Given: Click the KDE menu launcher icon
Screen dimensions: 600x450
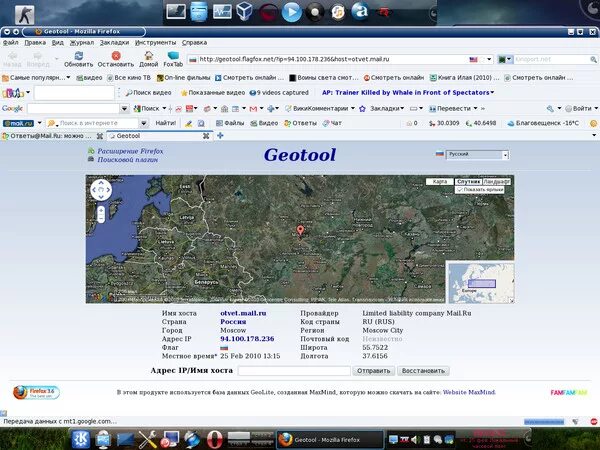Looking at the screenshot, I should click(x=80, y=439).
